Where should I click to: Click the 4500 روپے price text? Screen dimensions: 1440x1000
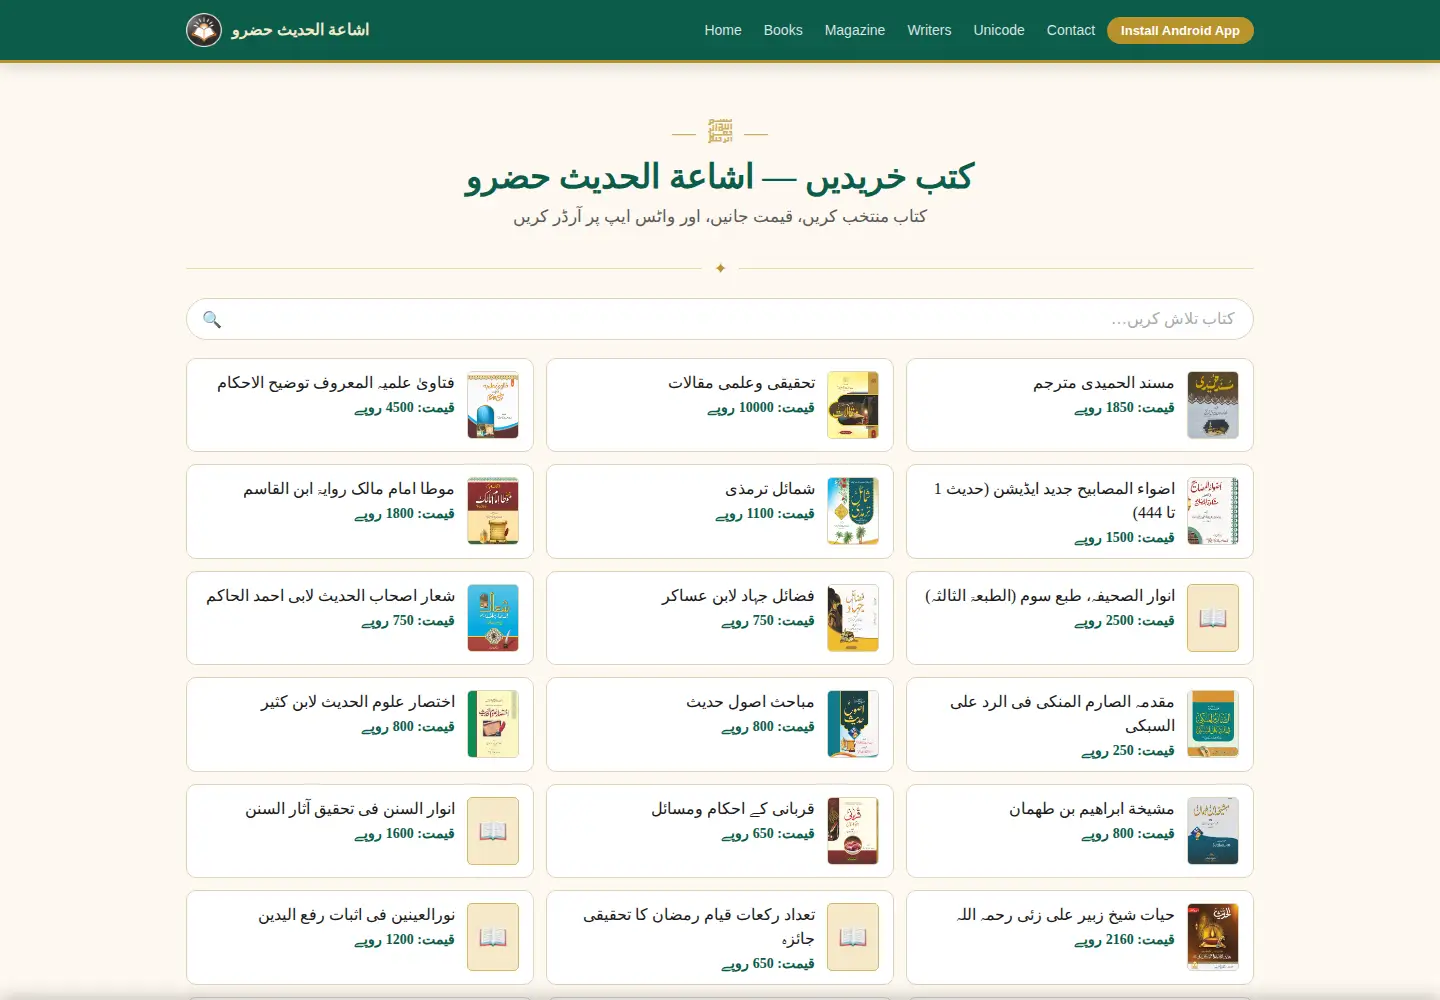(x=405, y=408)
